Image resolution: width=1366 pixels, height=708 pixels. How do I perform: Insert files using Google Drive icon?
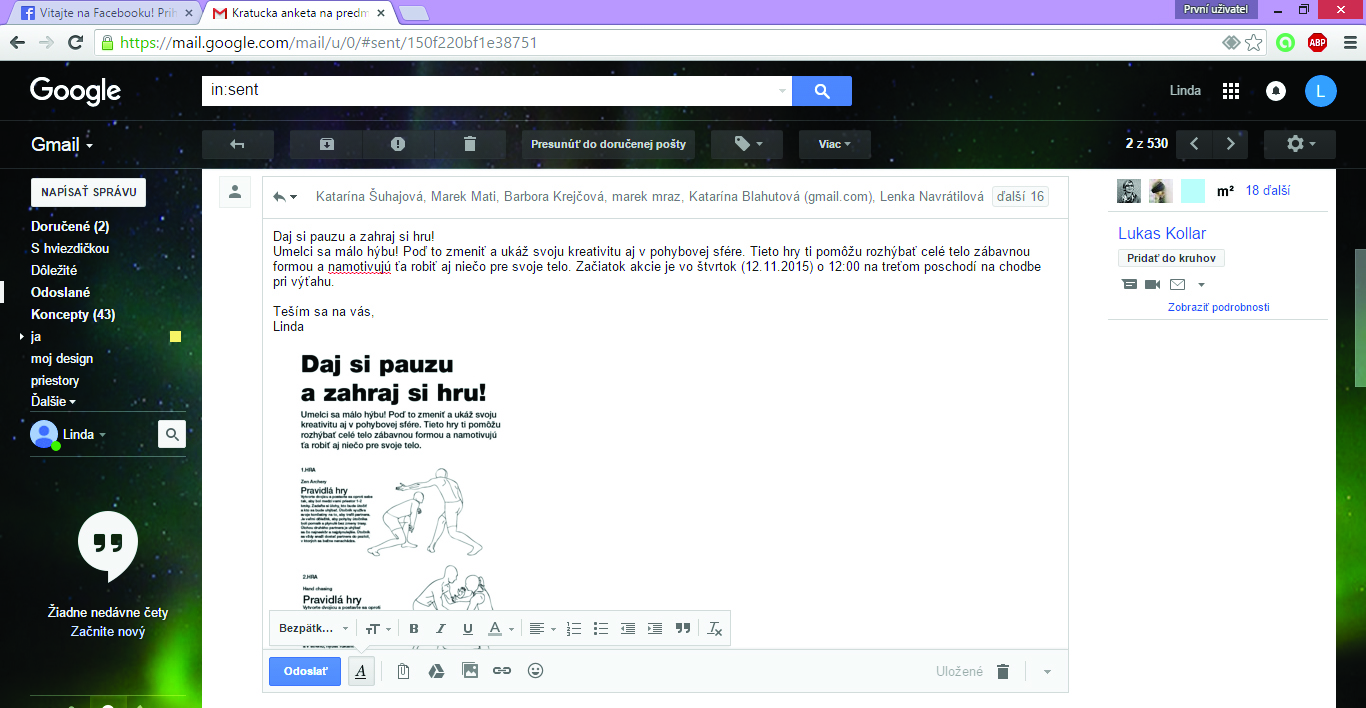436,671
